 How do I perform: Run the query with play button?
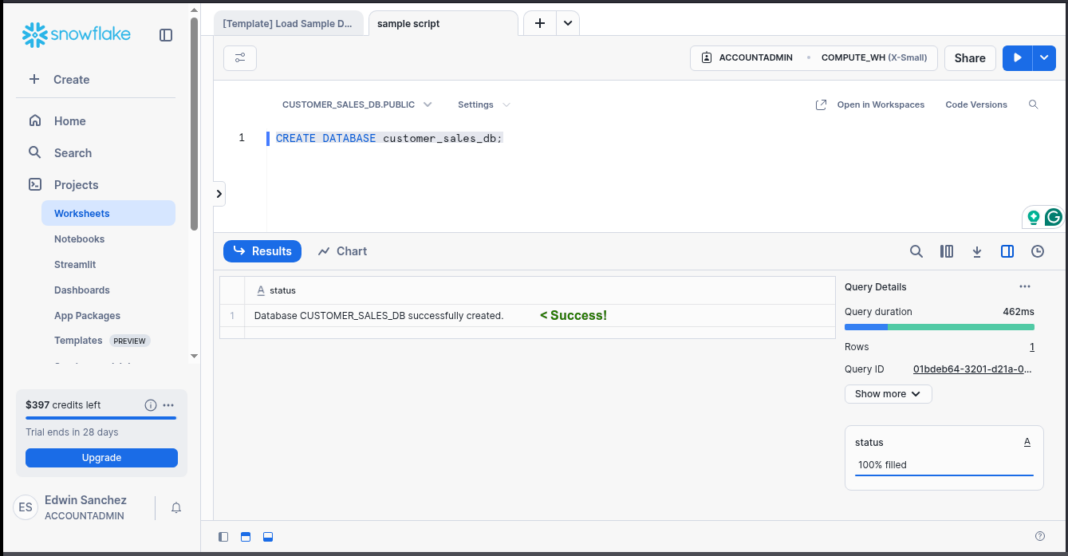pyautogui.click(x=1017, y=58)
